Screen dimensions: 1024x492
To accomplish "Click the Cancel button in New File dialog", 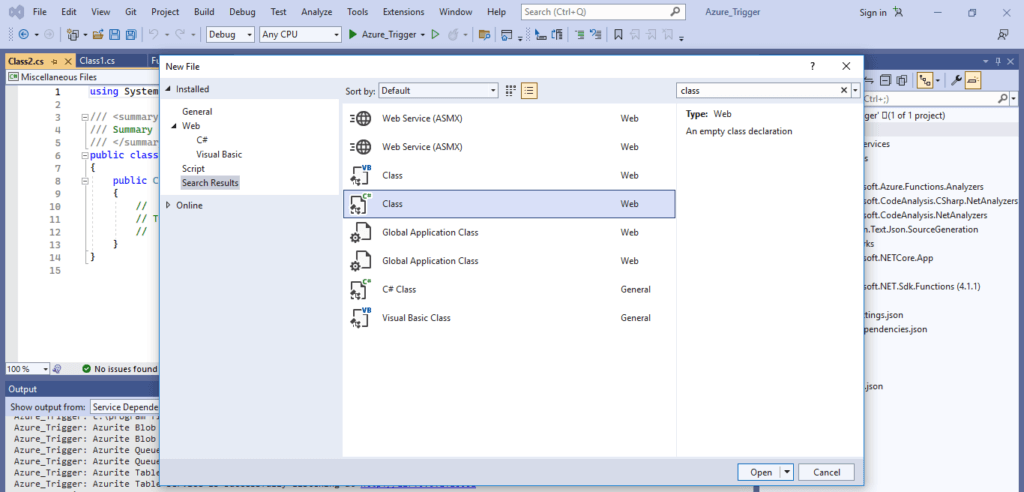I will 825,472.
